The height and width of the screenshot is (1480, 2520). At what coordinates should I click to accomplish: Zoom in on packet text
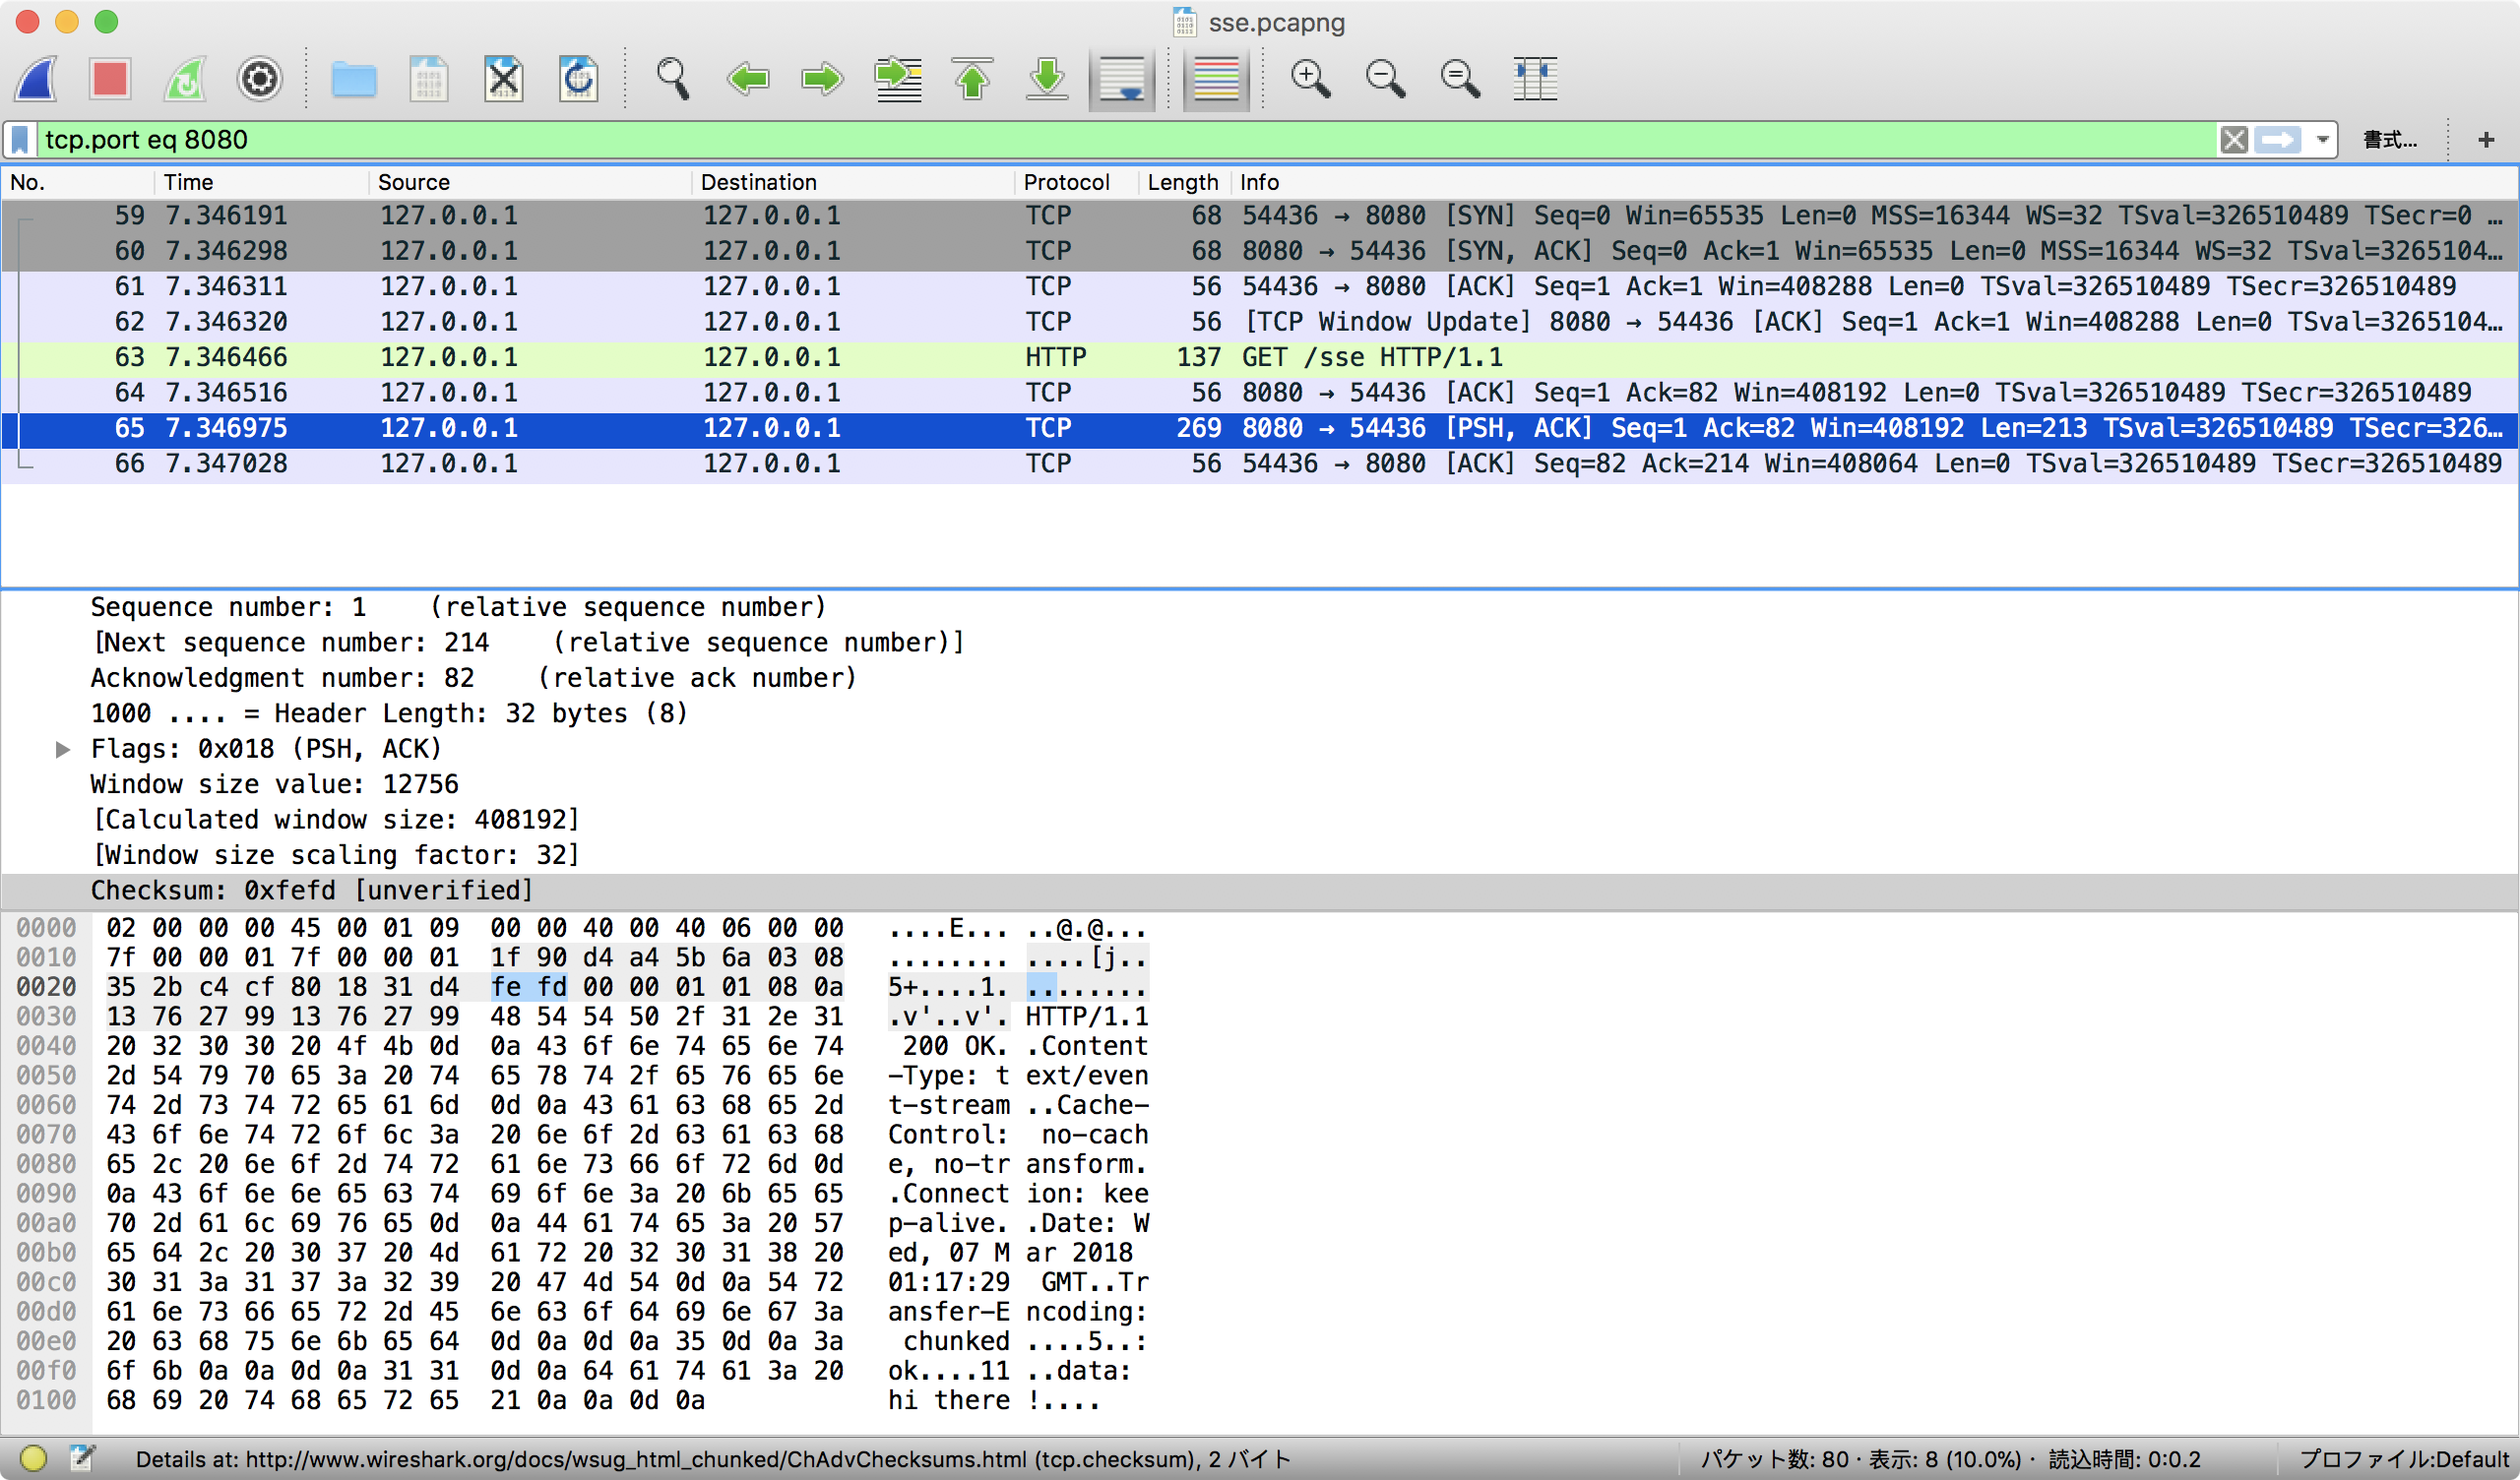point(1310,79)
